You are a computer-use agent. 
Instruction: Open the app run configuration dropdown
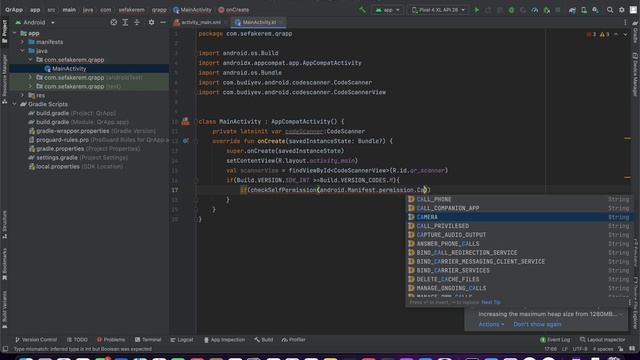[x=387, y=10]
